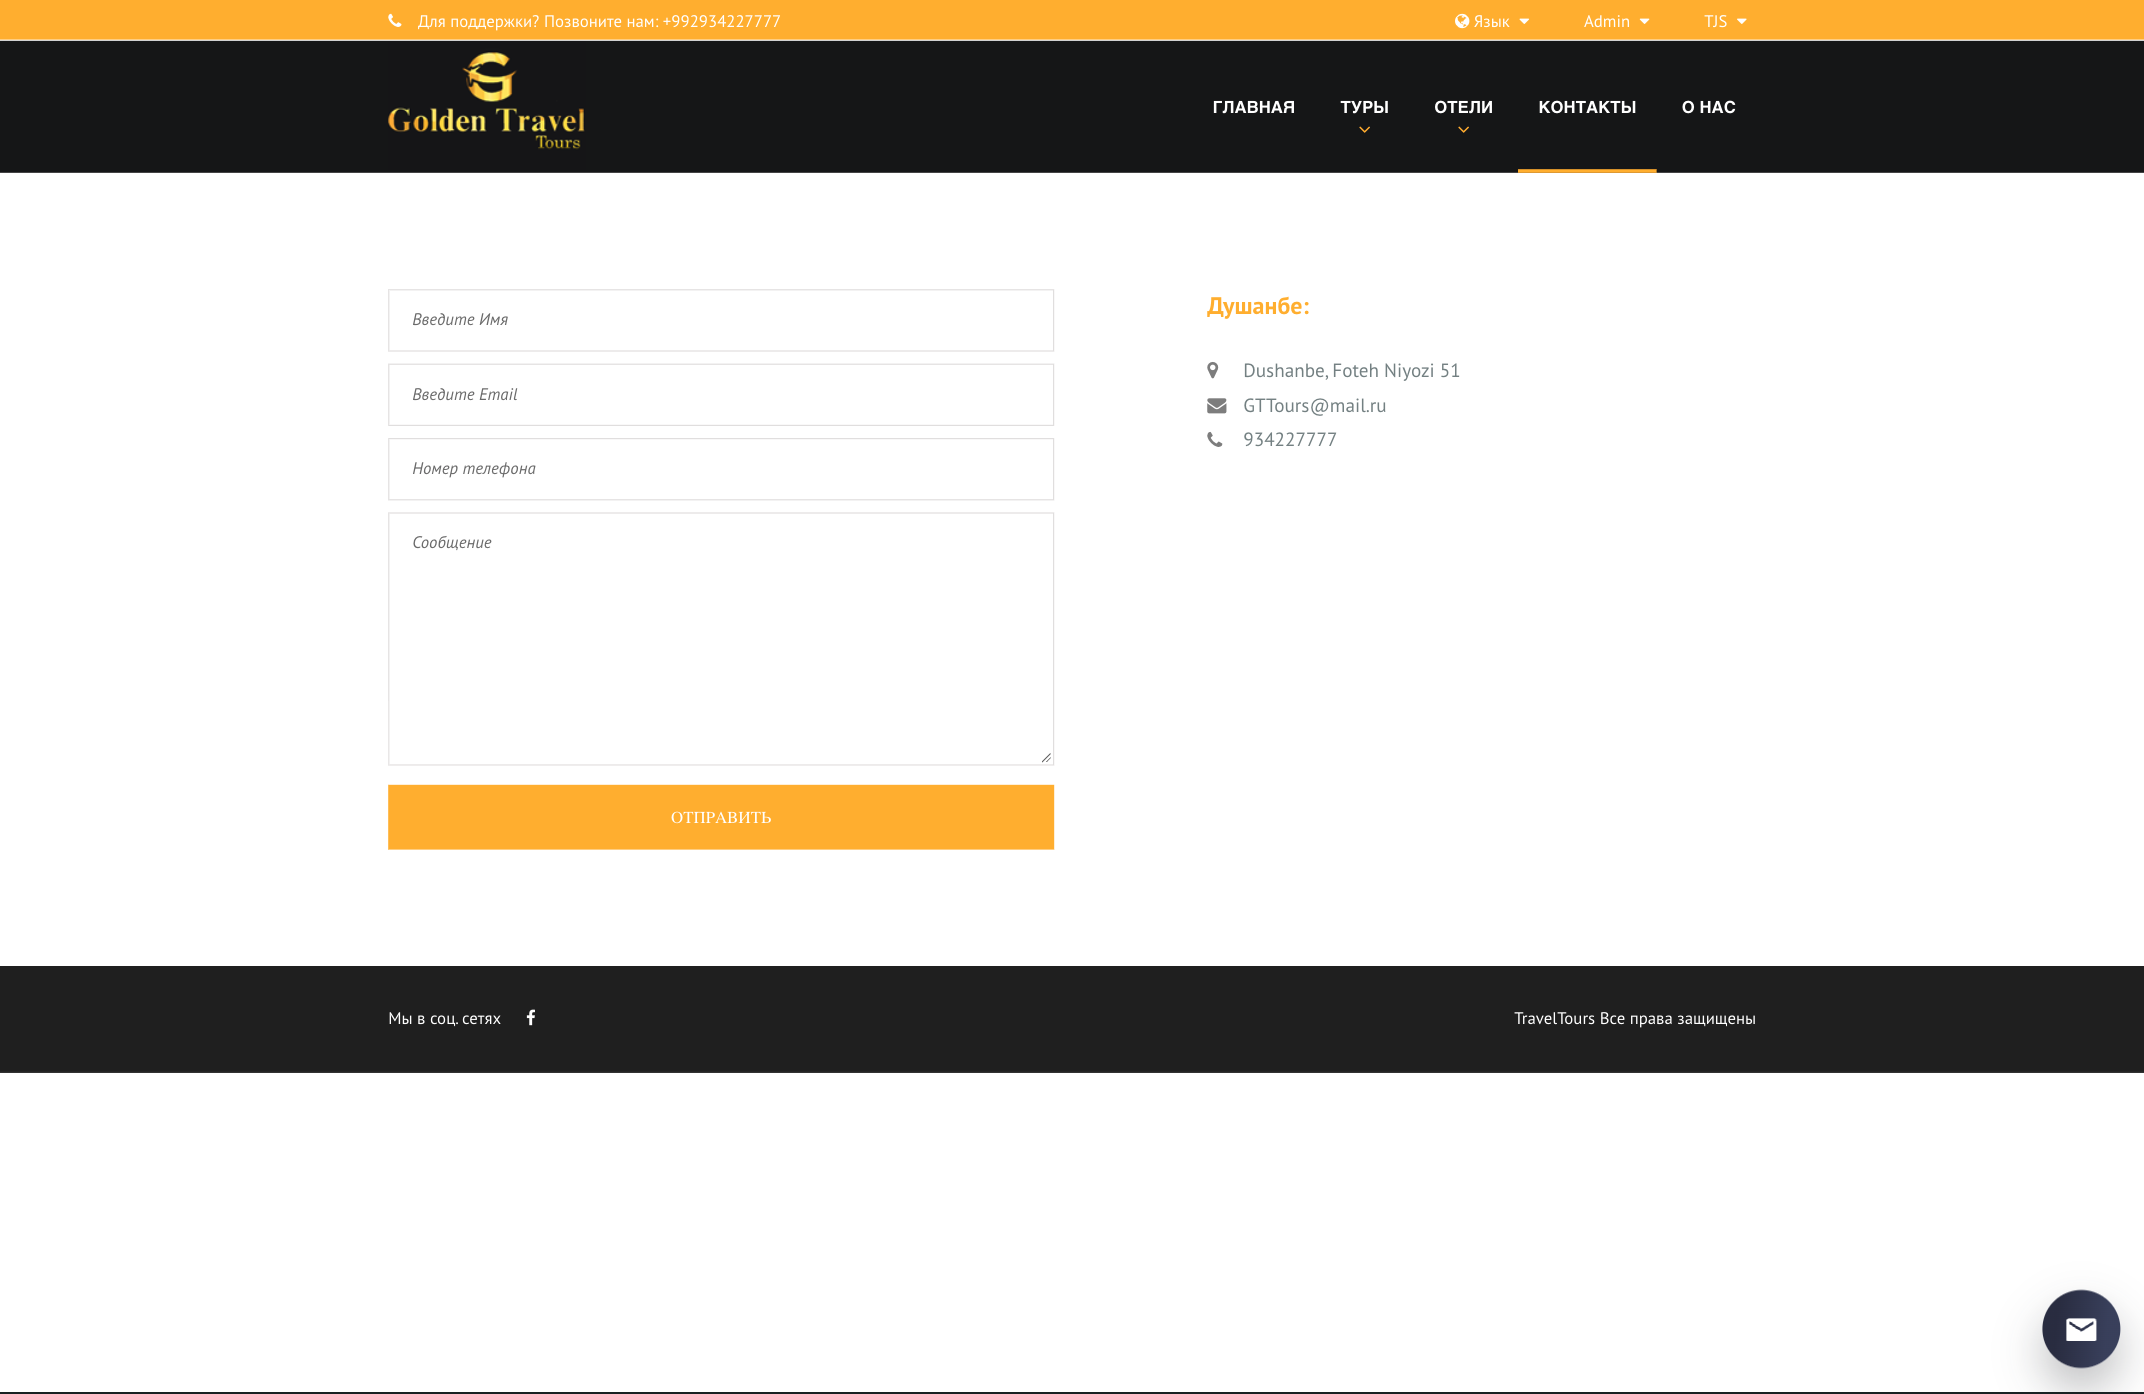Click into the Сообщение message textarea
Image resolution: width=2144 pixels, height=1394 pixels.
pyautogui.click(x=721, y=639)
